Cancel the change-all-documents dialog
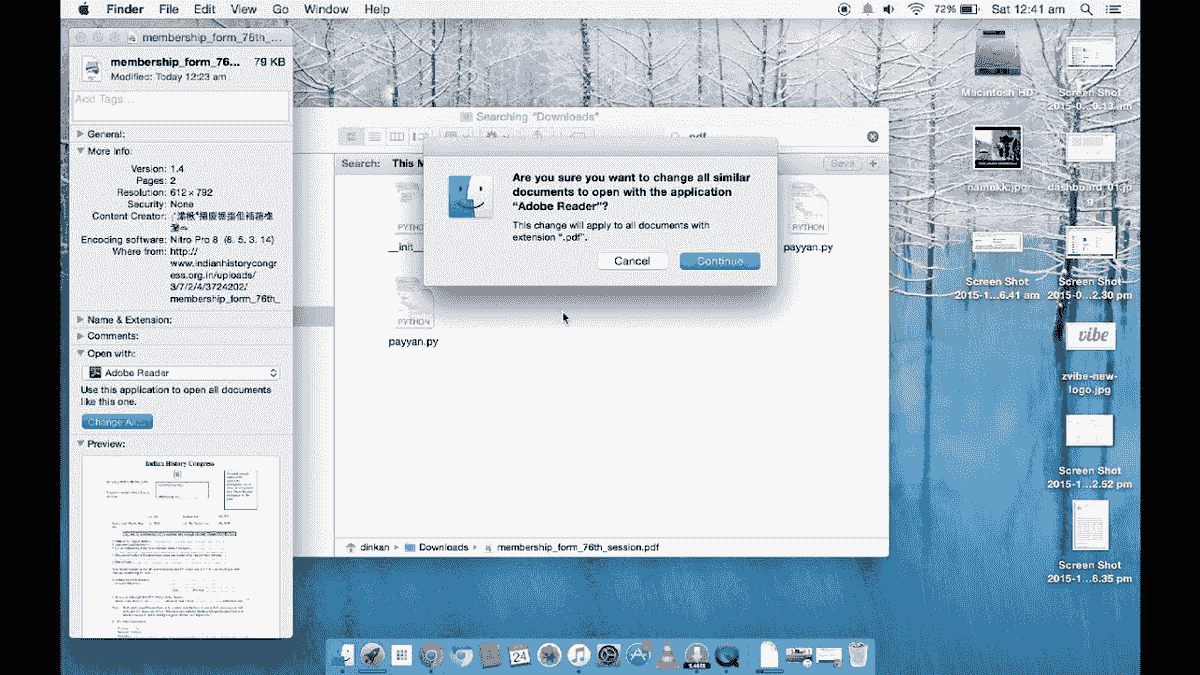This screenshot has width=1200, height=675. (x=633, y=261)
